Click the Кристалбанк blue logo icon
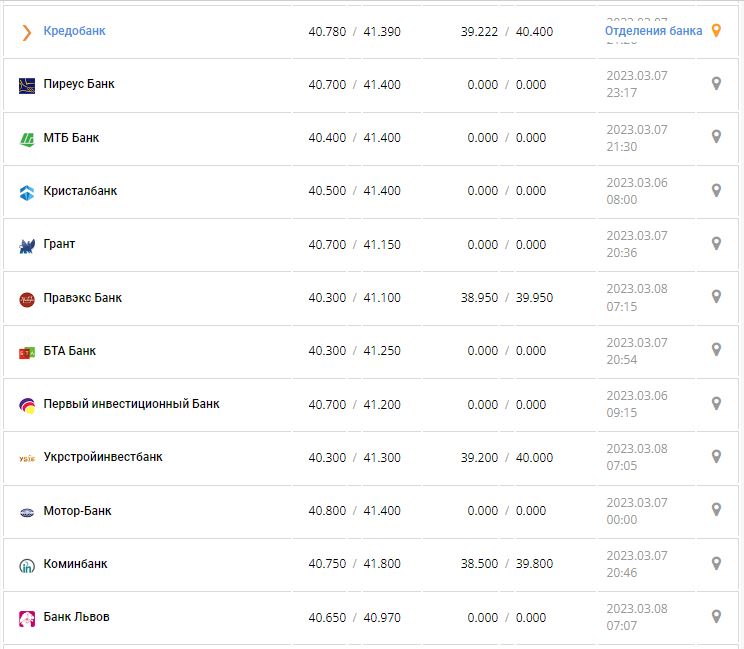This screenshot has width=744, height=649. pos(27,192)
